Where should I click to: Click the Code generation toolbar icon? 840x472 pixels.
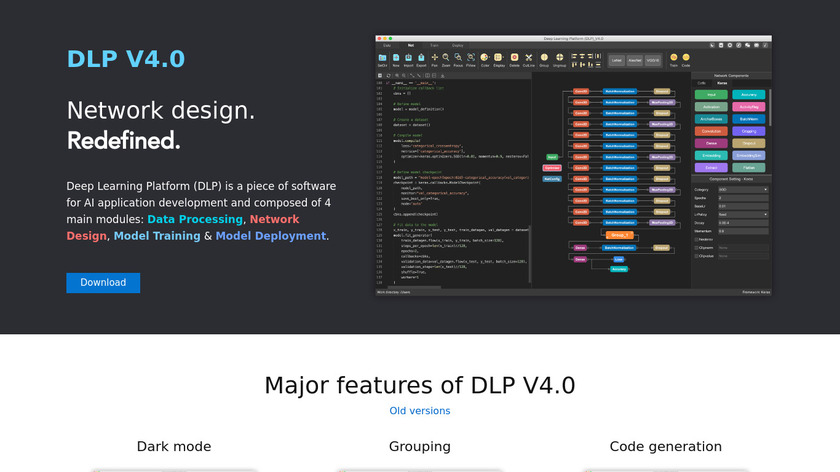[686, 57]
